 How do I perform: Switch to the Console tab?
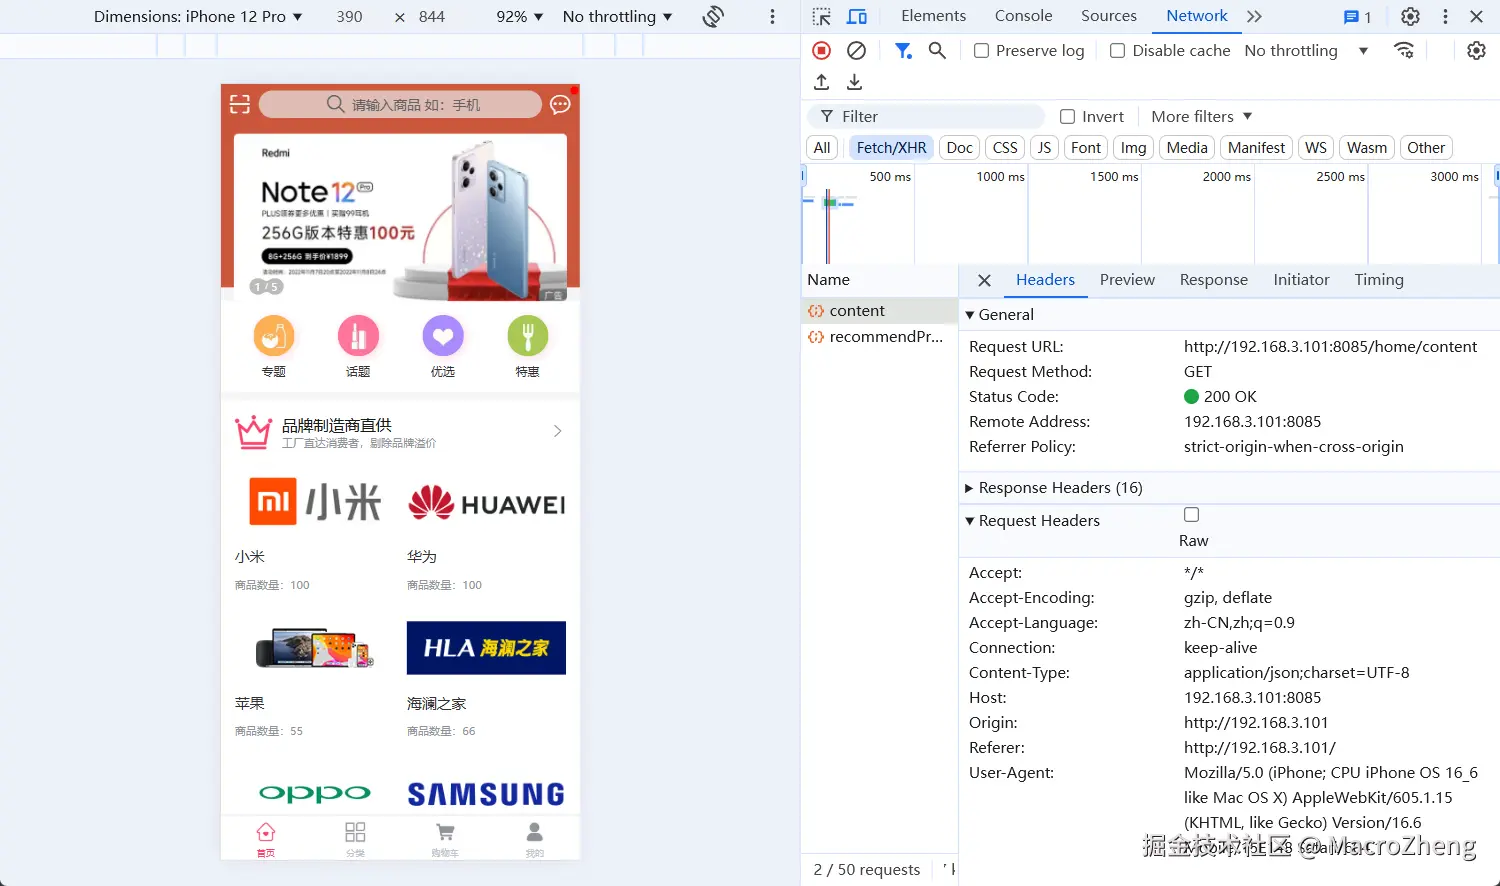point(1023,16)
